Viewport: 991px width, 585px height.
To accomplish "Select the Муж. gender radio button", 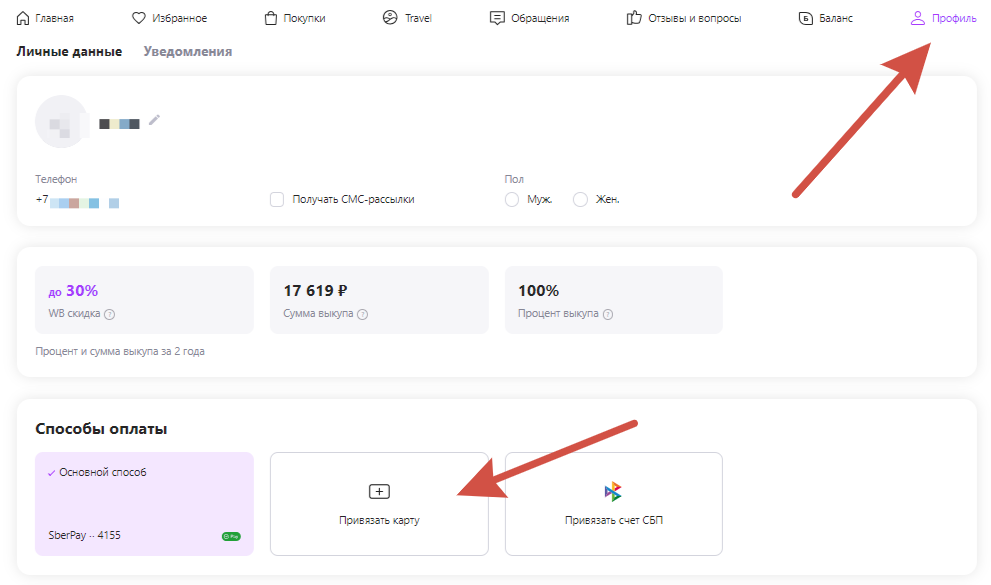I will pyautogui.click(x=512, y=199).
